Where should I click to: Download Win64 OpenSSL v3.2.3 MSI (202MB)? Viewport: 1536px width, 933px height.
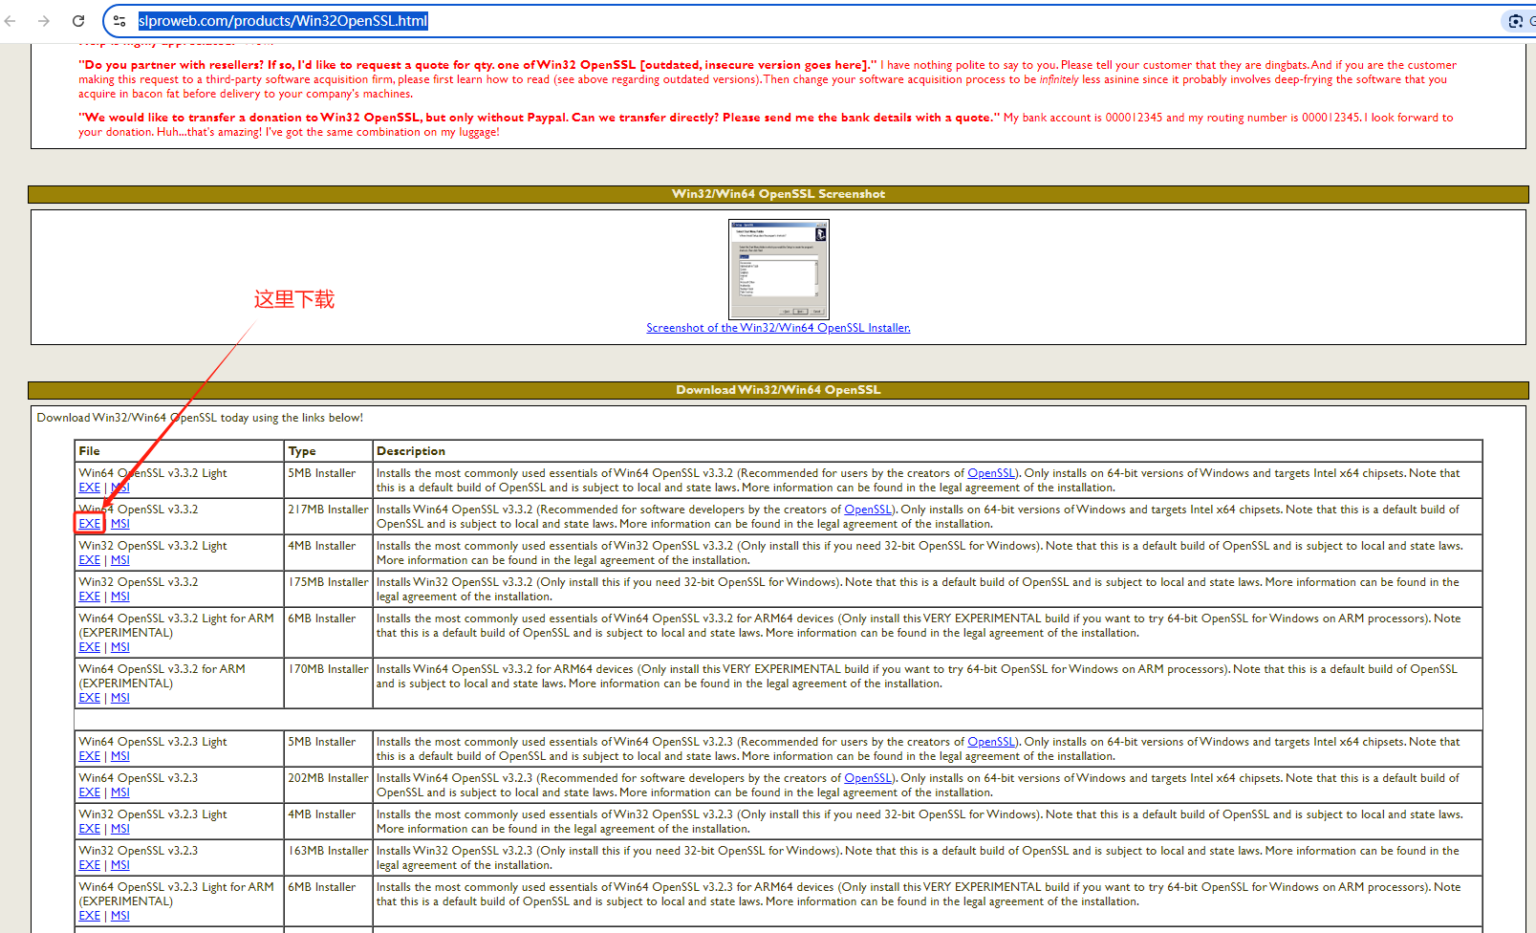pos(120,793)
